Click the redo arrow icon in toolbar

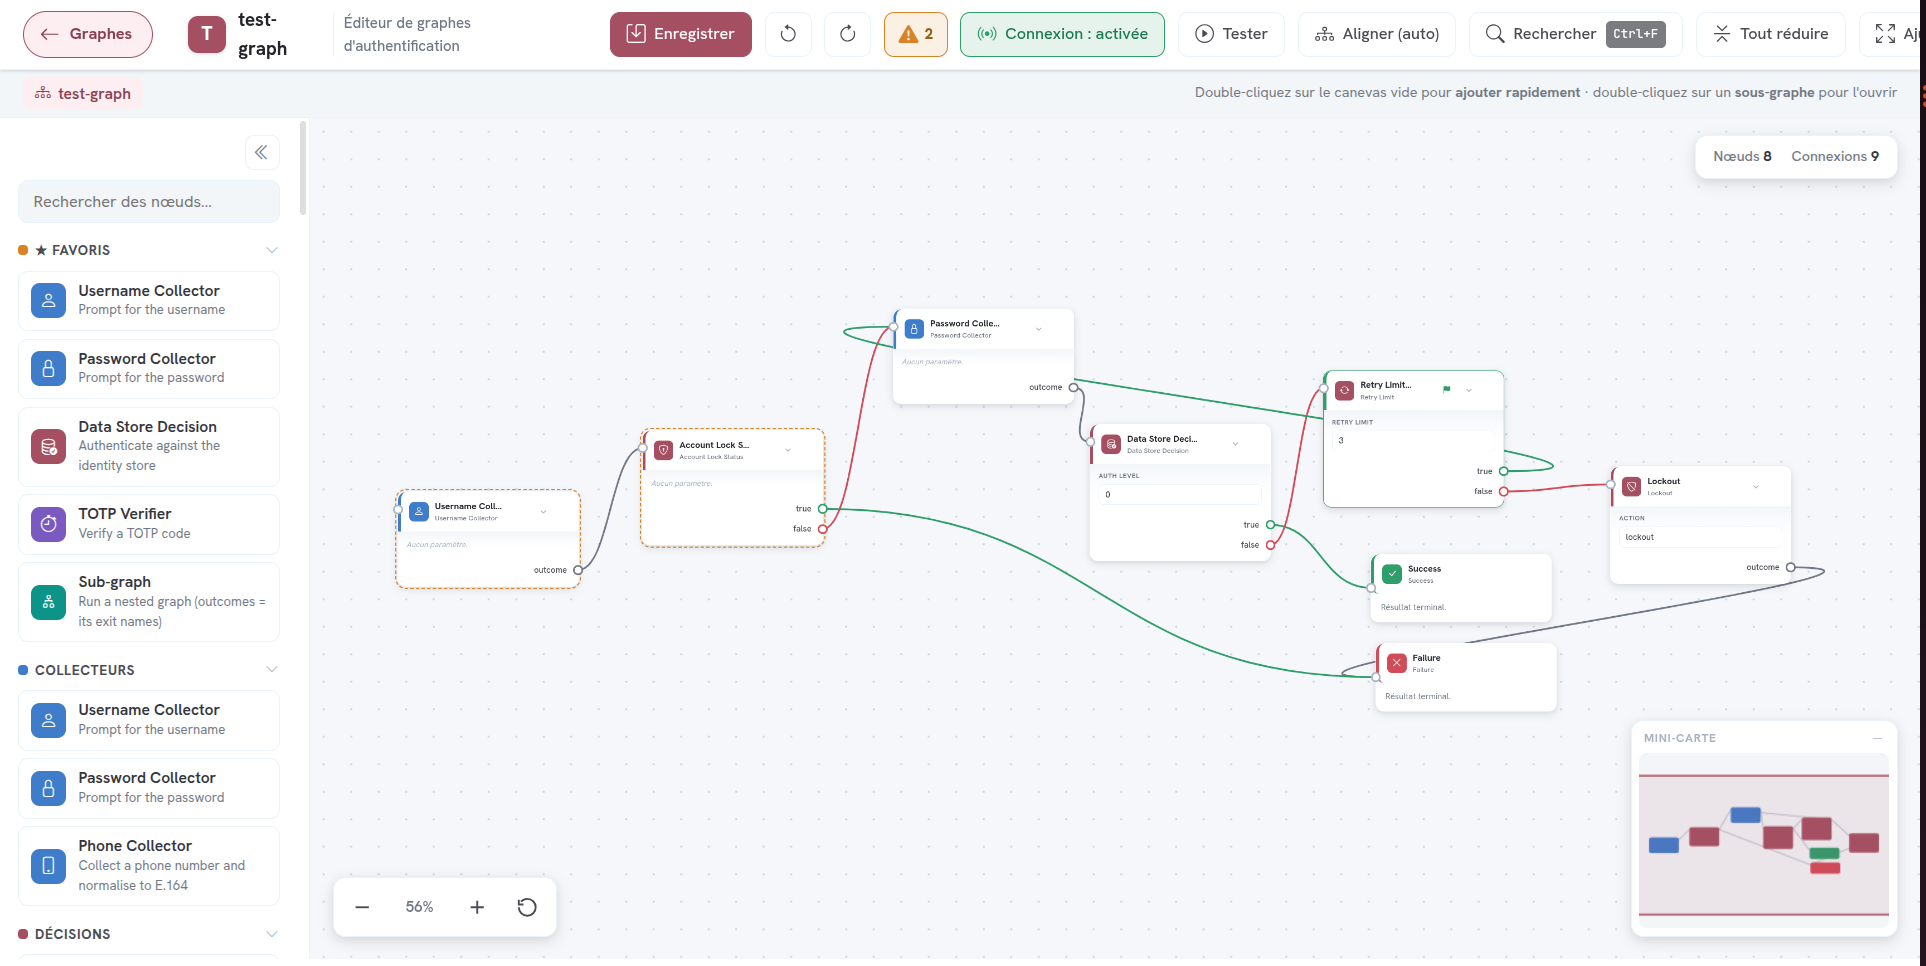point(848,34)
